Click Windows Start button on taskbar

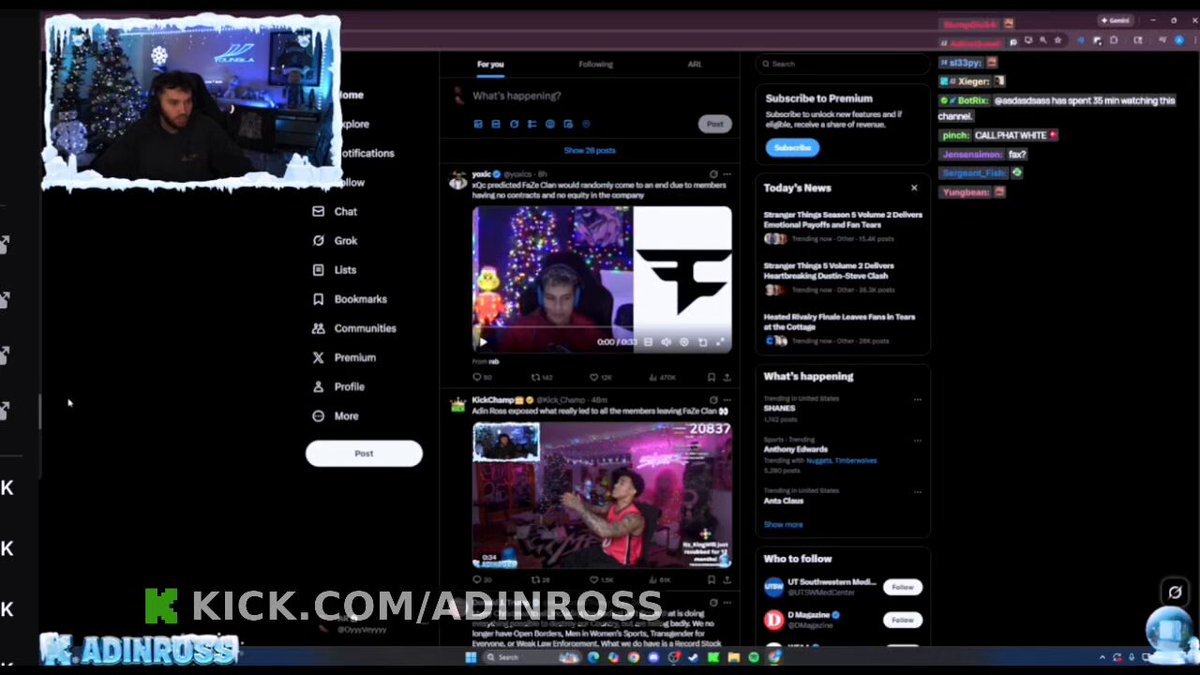471,657
